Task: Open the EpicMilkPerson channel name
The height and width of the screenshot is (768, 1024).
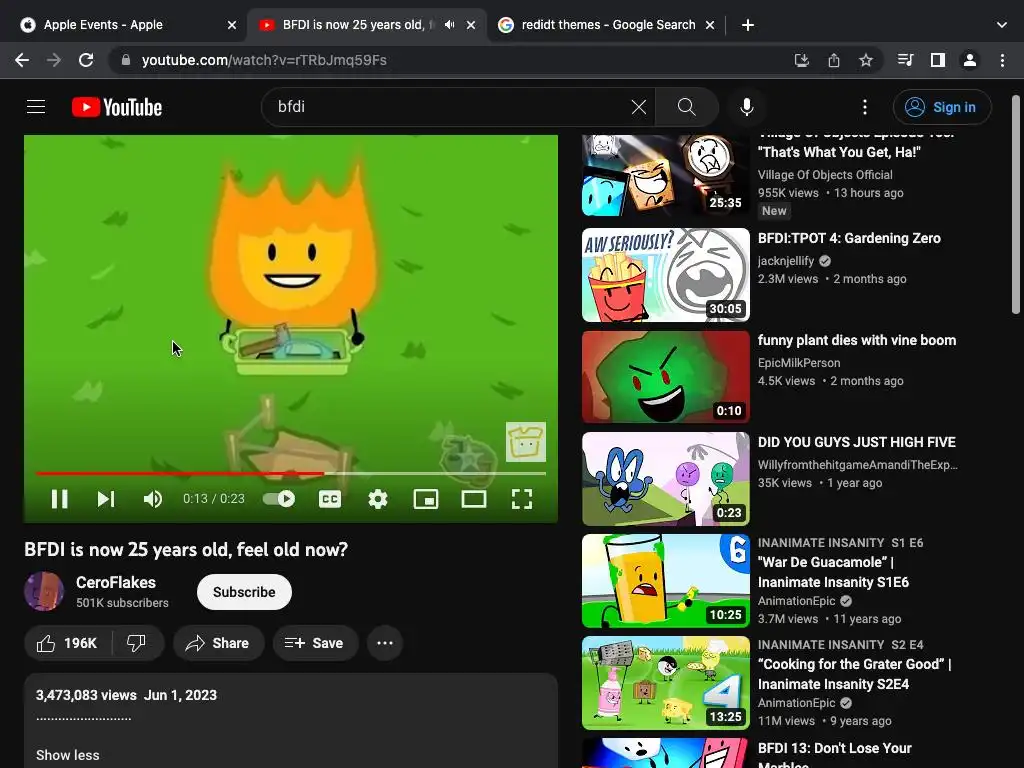Action: pyautogui.click(x=799, y=362)
